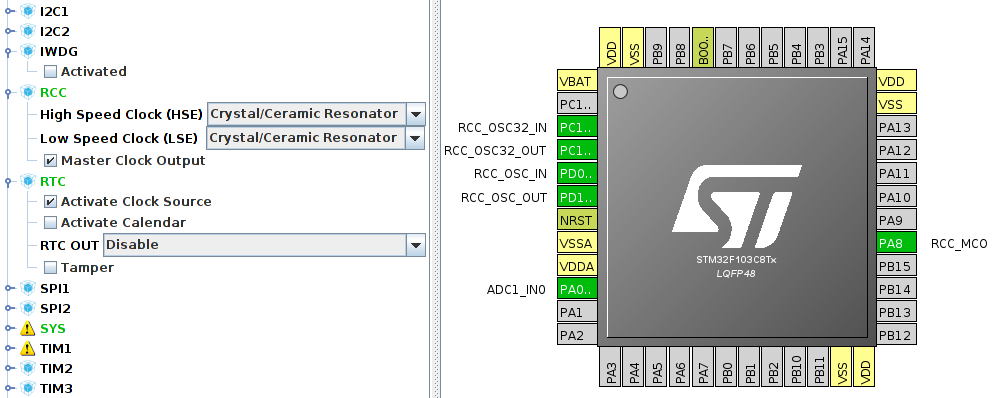Viewport: 992px width, 398px height.
Task: Select the green PA8 pin
Action: 896,244
